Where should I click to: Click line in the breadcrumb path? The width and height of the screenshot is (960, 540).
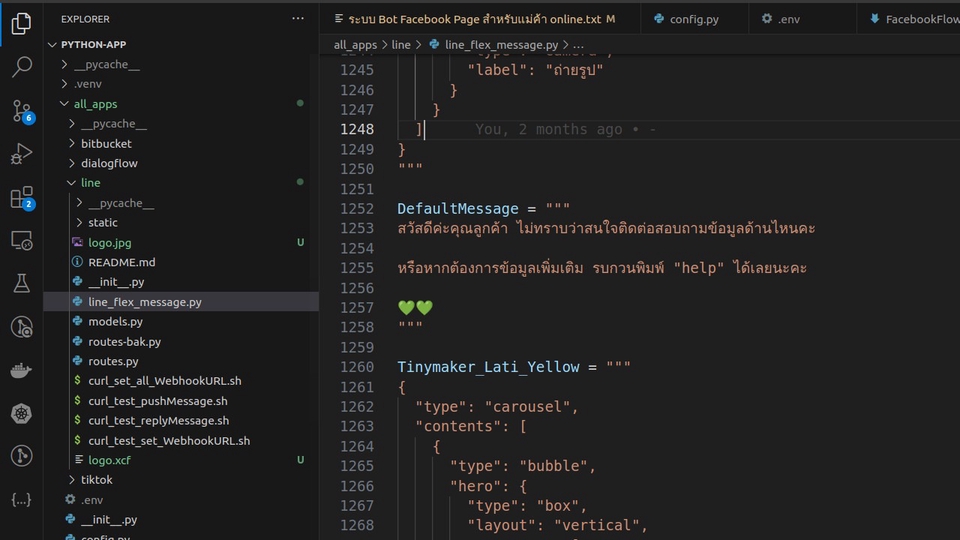[401, 45]
